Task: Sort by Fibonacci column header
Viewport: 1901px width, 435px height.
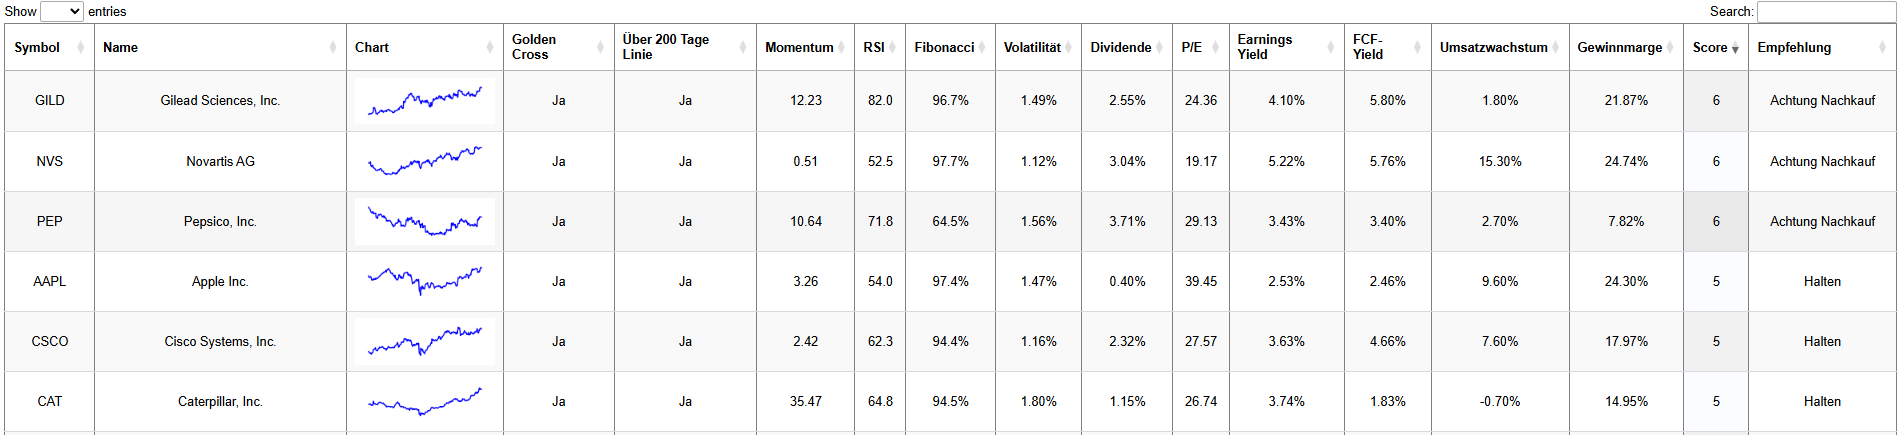Action: click(943, 47)
